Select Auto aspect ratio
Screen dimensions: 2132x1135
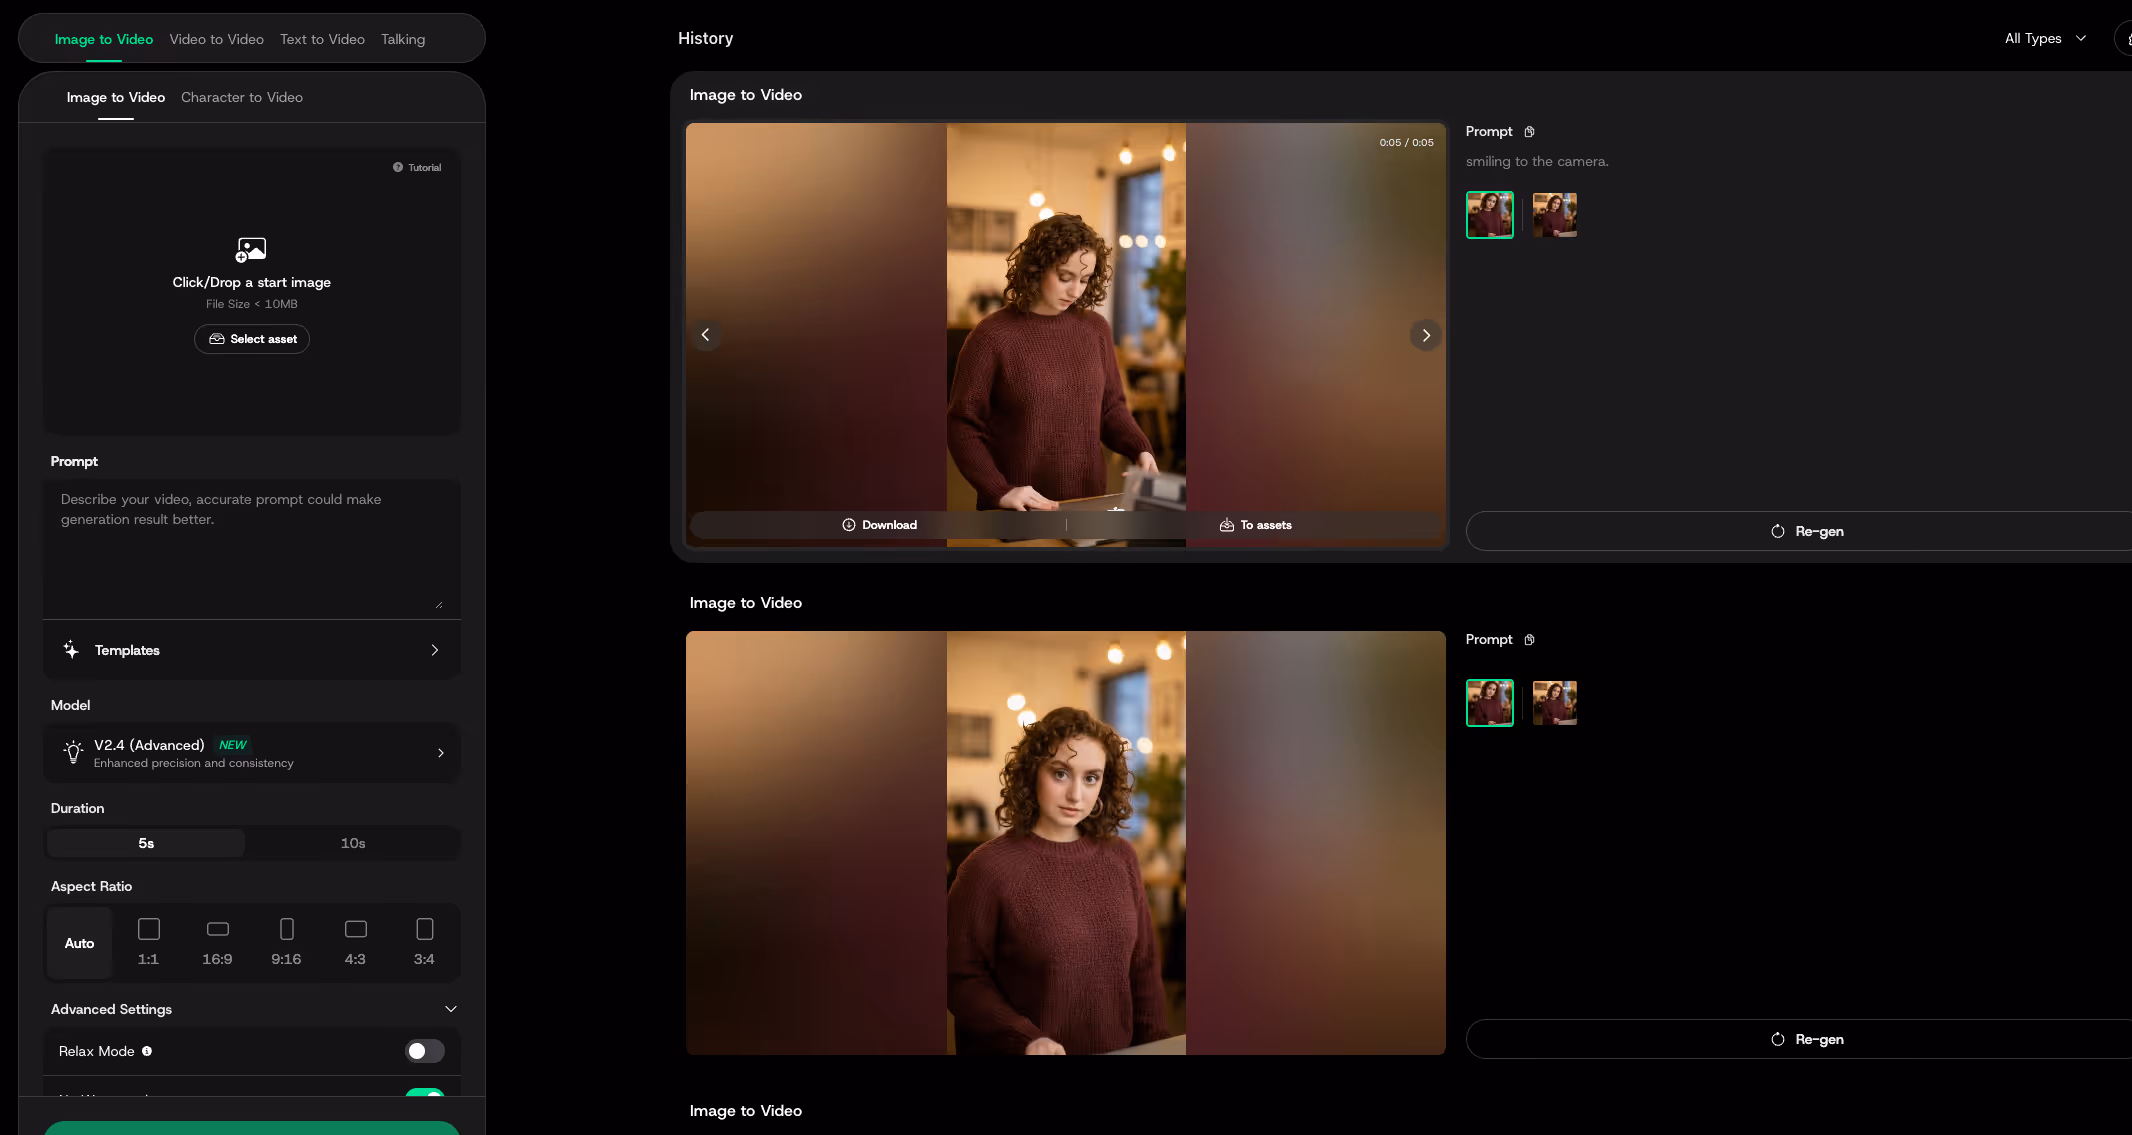(79, 943)
